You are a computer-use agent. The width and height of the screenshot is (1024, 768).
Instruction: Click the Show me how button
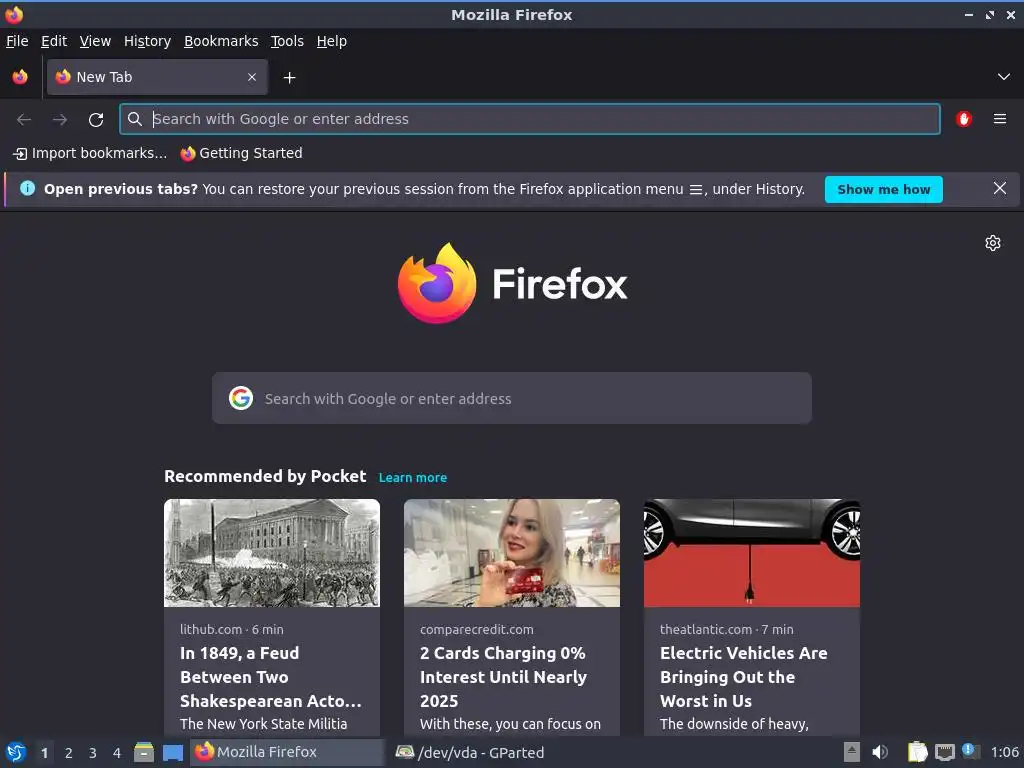point(884,189)
